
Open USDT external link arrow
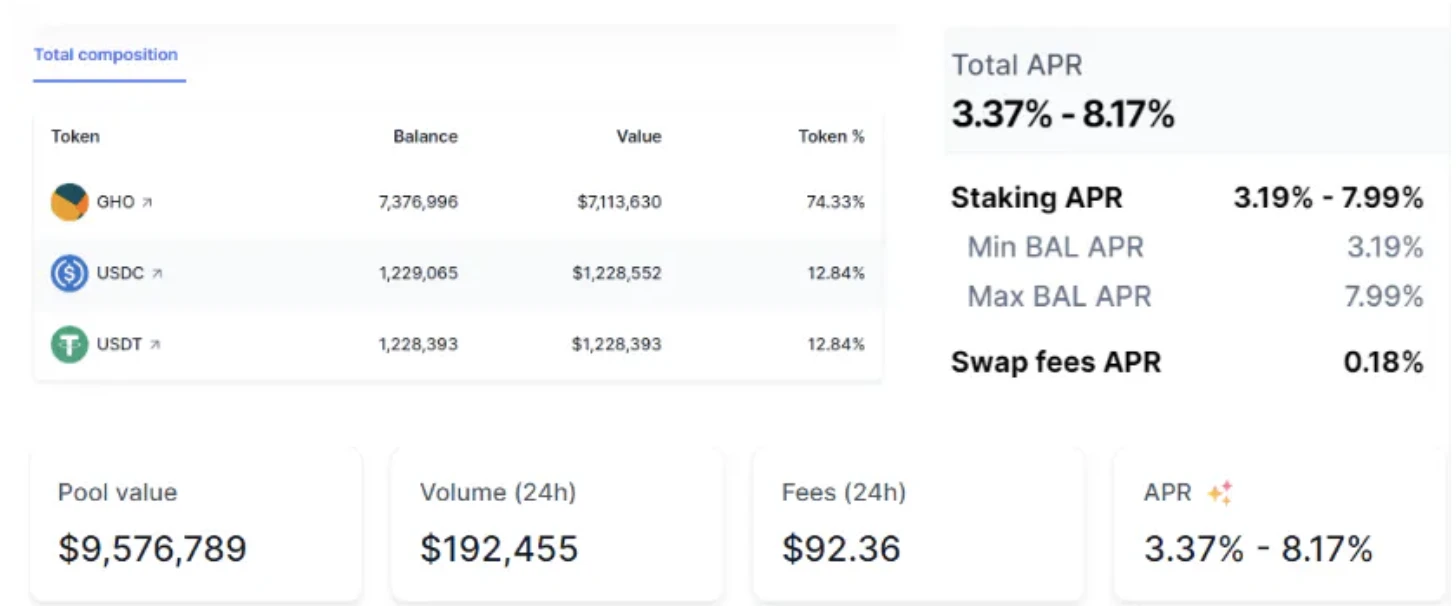(x=155, y=345)
